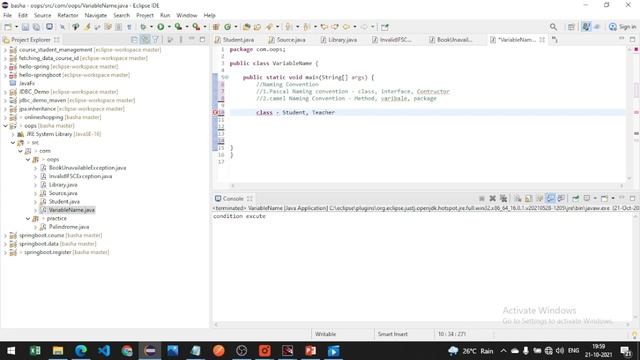Select InvalidIFSCException.java in the tree
640x360 pixels.
click(x=80, y=176)
